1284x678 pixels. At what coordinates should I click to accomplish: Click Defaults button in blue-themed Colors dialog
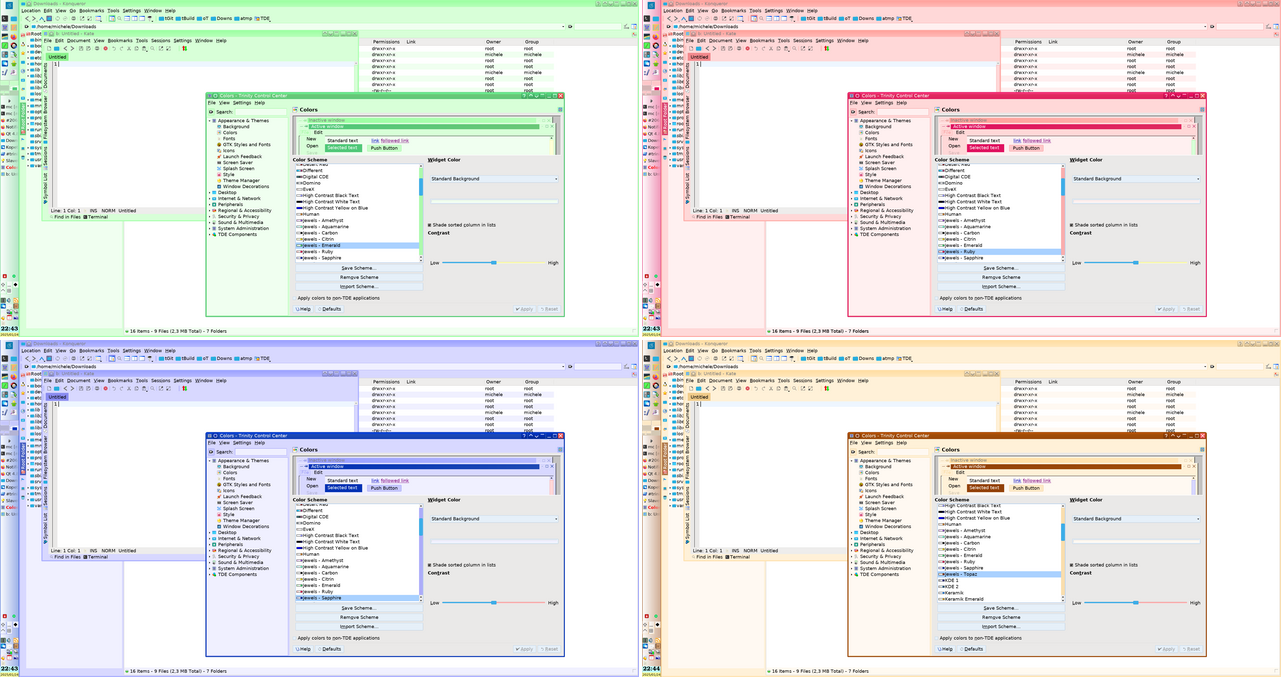[x=329, y=649]
